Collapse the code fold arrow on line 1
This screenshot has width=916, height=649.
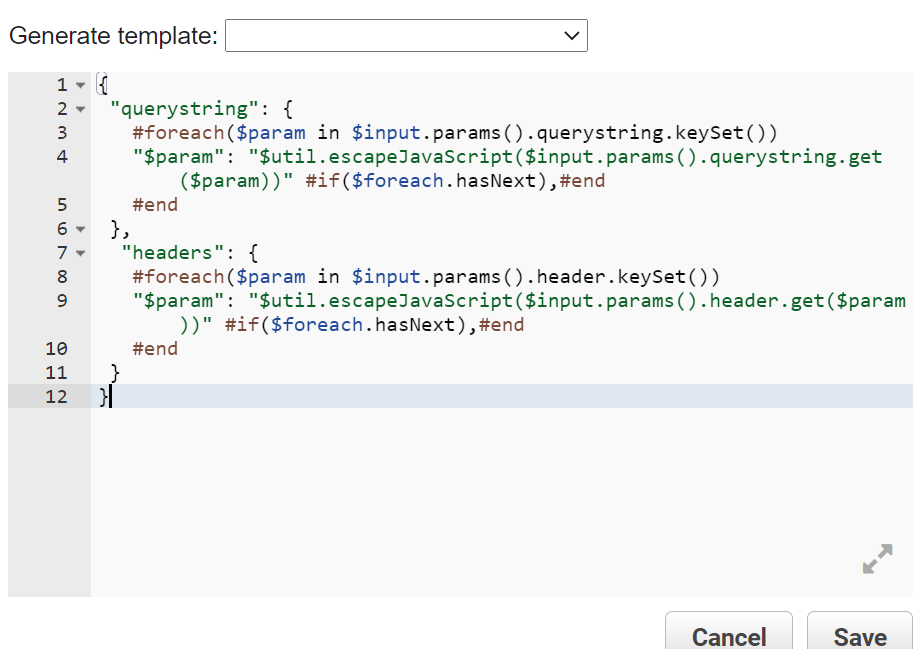tap(79, 84)
